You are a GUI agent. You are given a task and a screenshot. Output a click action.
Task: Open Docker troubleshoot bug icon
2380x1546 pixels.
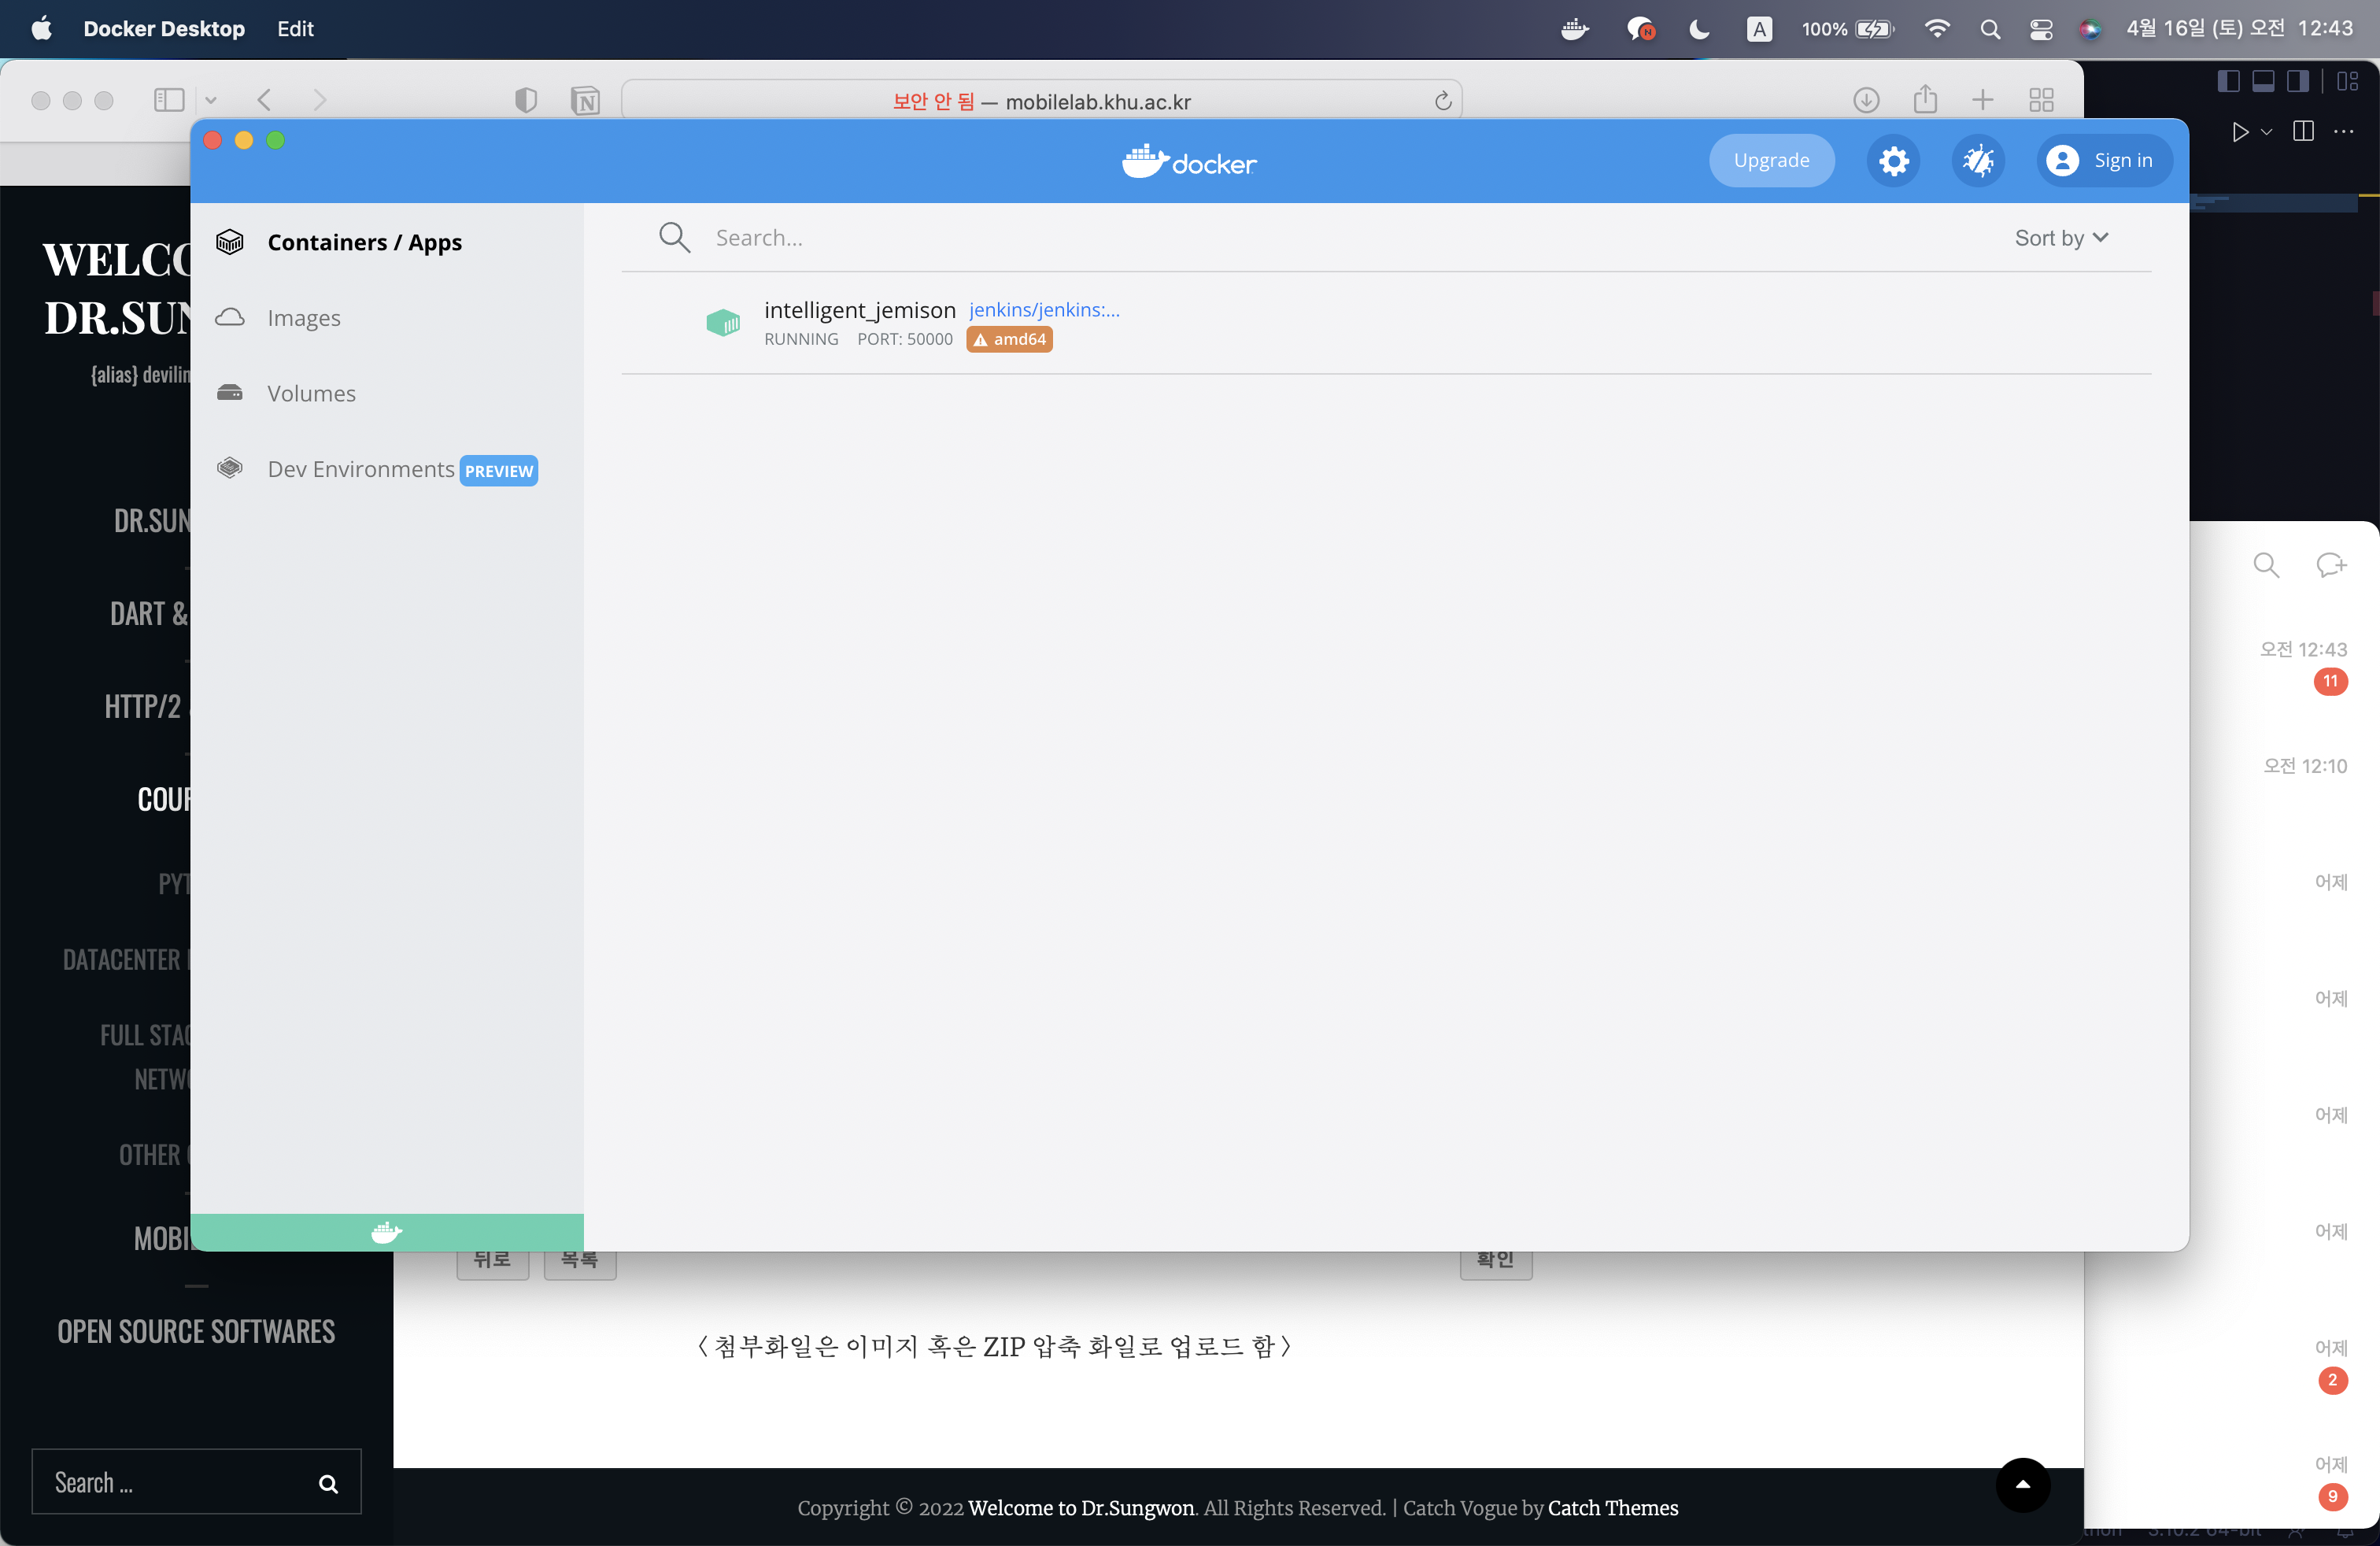pyautogui.click(x=1978, y=161)
